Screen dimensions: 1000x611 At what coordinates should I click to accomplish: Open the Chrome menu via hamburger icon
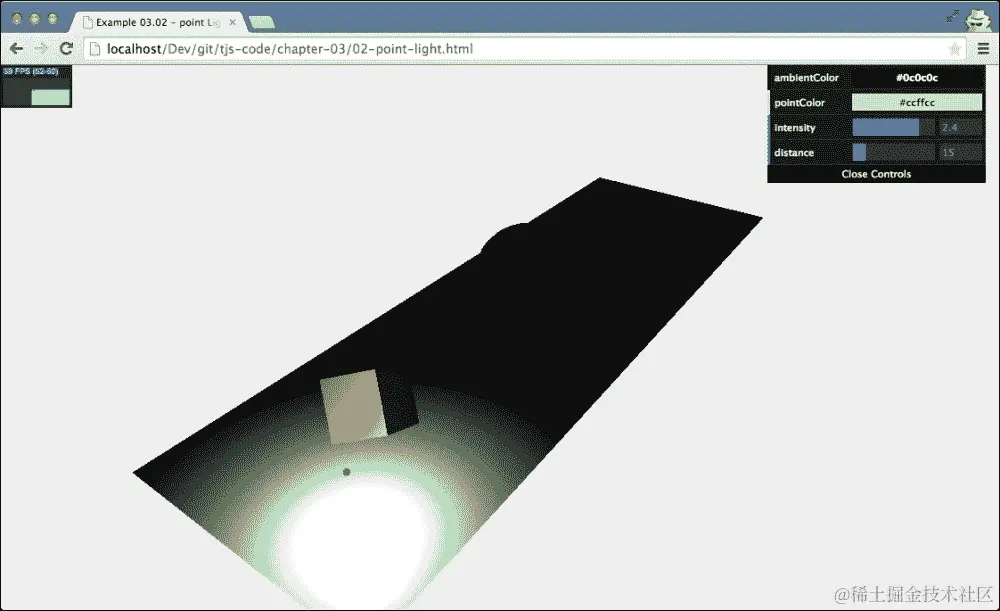[x=984, y=48]
